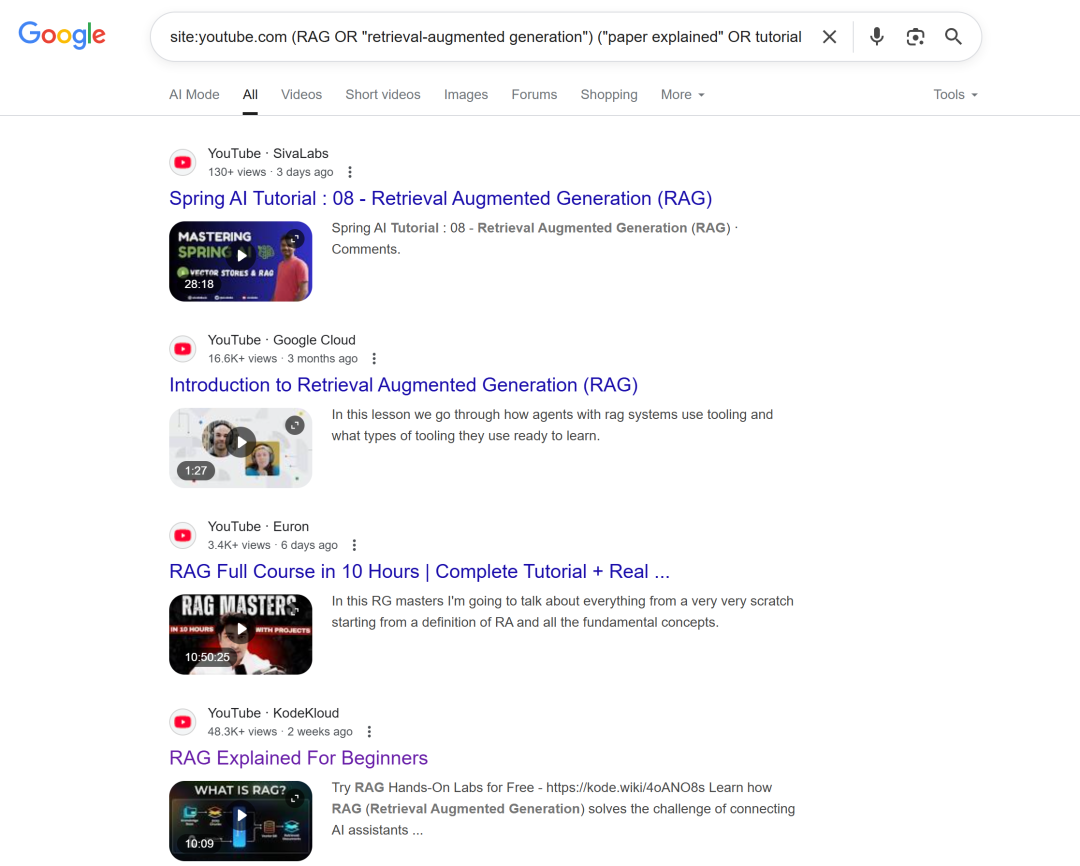Play the RAG Masters 10-hour video thumbnail
The height and width of the screenshot is (866, 1080).
click(240, 635)
